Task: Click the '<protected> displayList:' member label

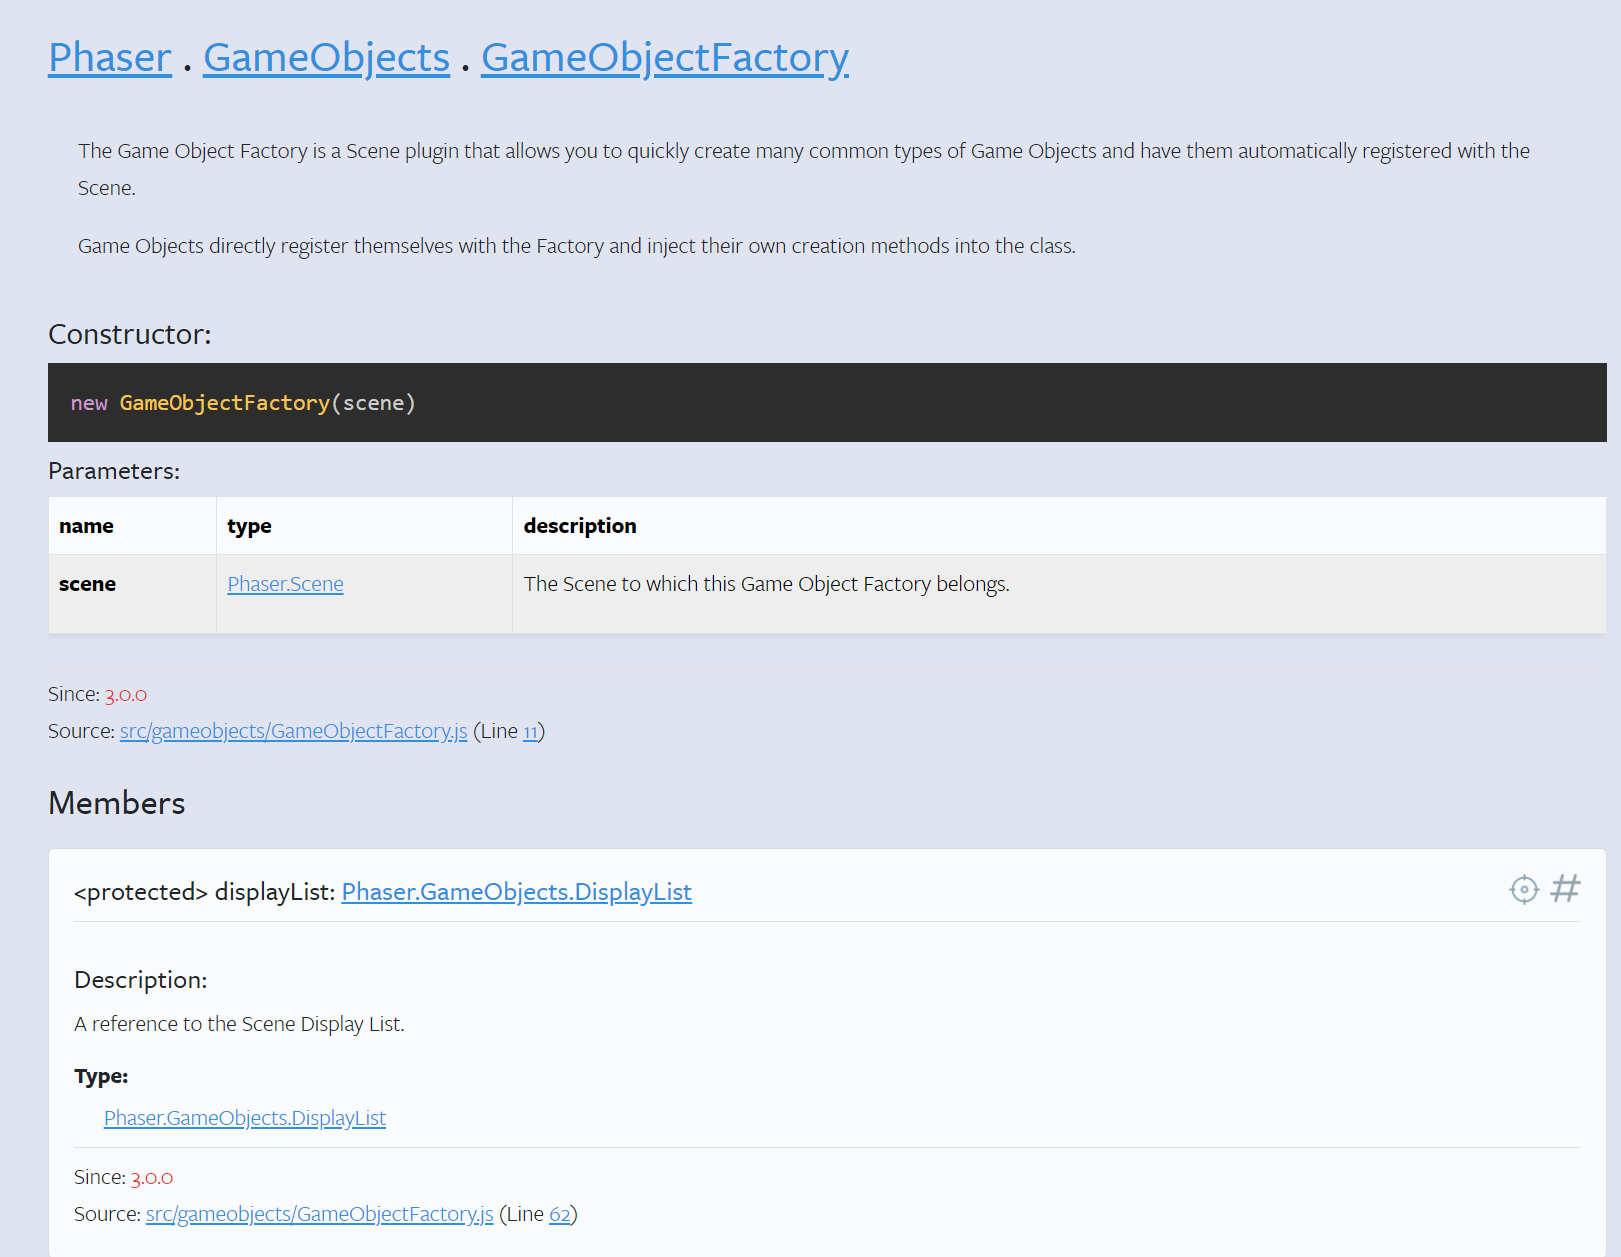Action: pyautogui.click(x=205, y=892)
